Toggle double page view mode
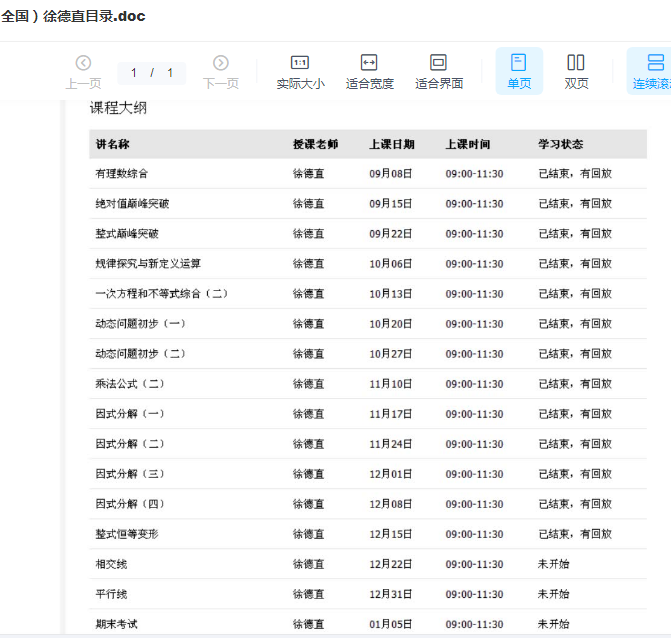Image resolution: width=671 pixels, height=638 pixels. coord(576,63)
